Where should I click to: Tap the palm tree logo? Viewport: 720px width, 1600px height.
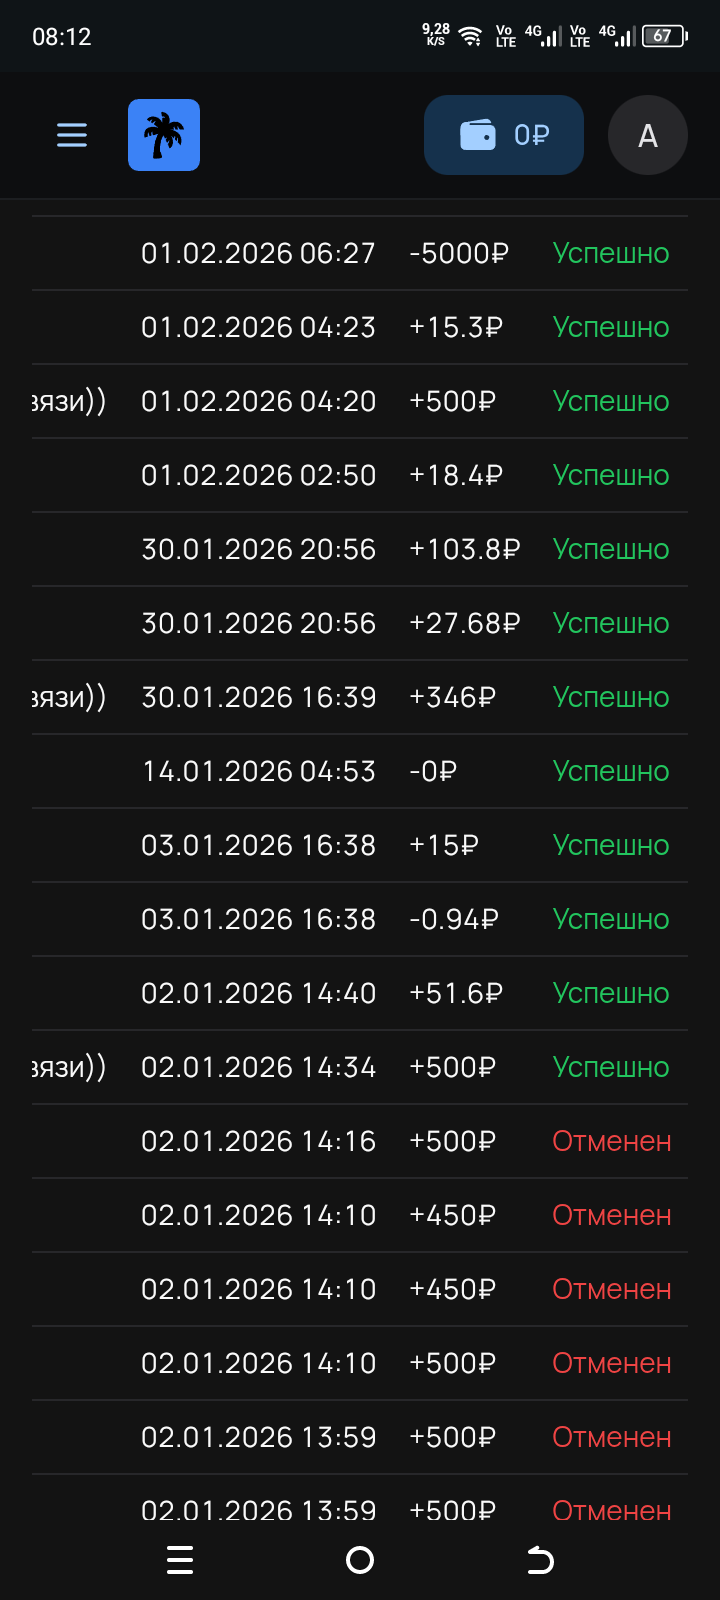pyautogui.click(x=164, y=135)
